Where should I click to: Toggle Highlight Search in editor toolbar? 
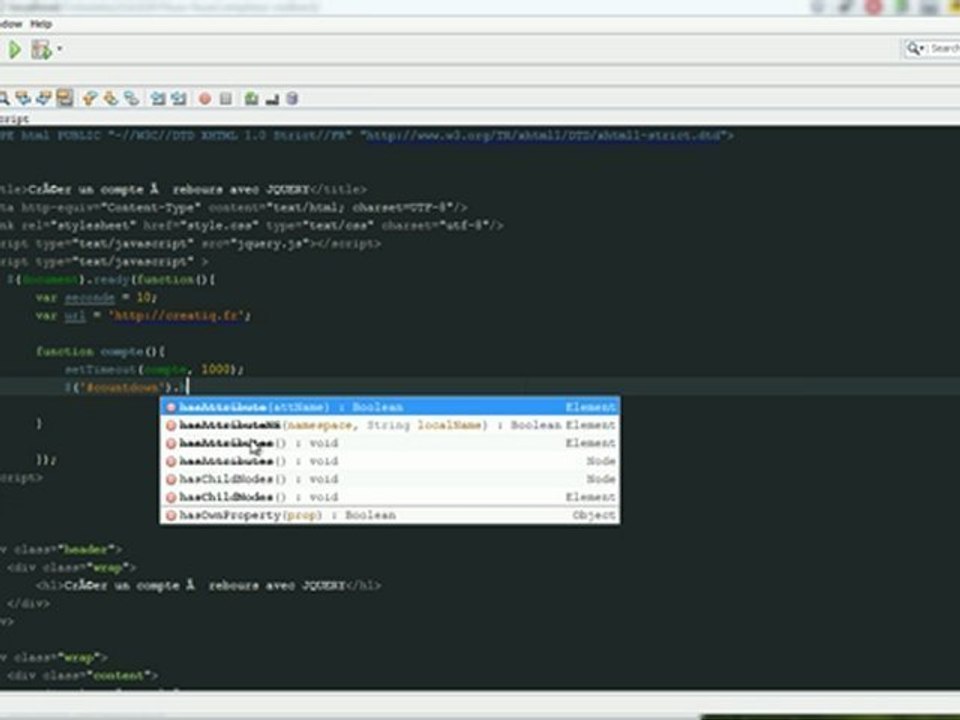[64, 98]
